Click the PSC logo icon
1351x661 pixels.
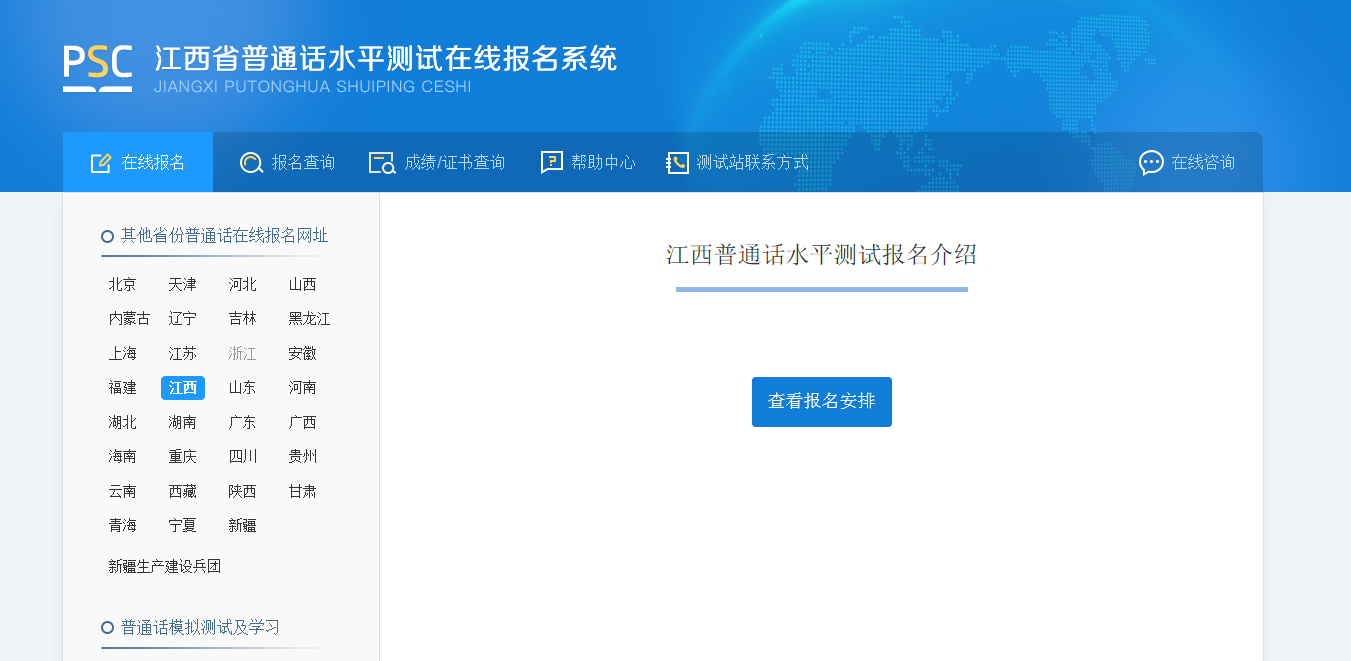97,67
